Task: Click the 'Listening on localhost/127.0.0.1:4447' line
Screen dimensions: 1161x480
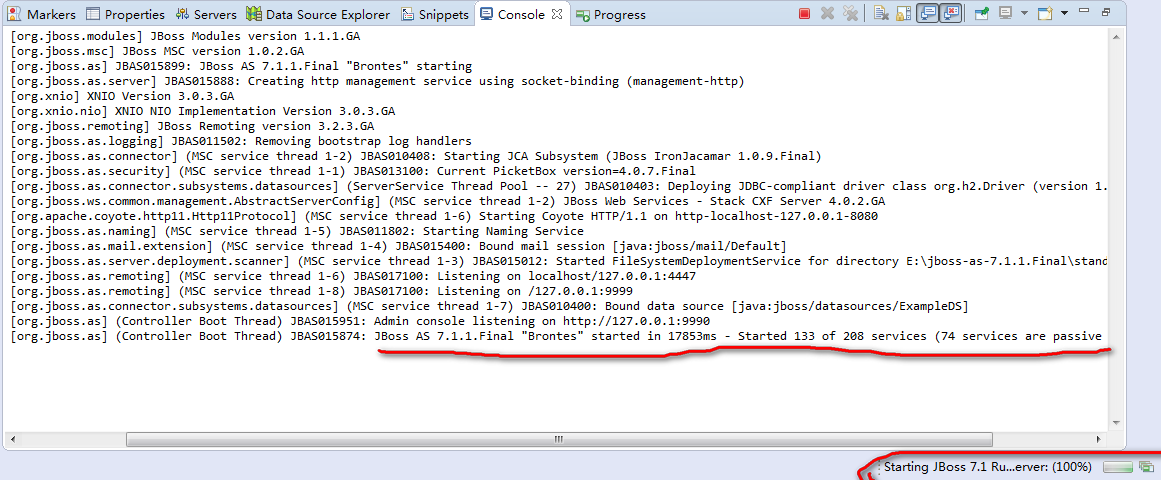Action: coord(352,276)
